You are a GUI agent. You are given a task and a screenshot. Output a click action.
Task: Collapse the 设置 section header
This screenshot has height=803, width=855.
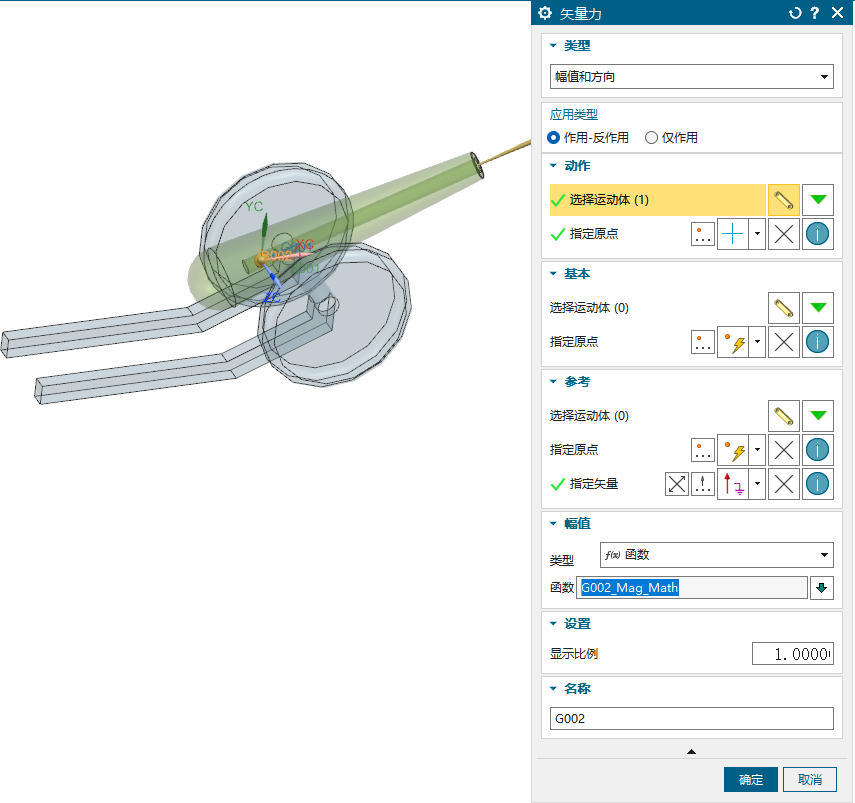[x=553, y=624]
